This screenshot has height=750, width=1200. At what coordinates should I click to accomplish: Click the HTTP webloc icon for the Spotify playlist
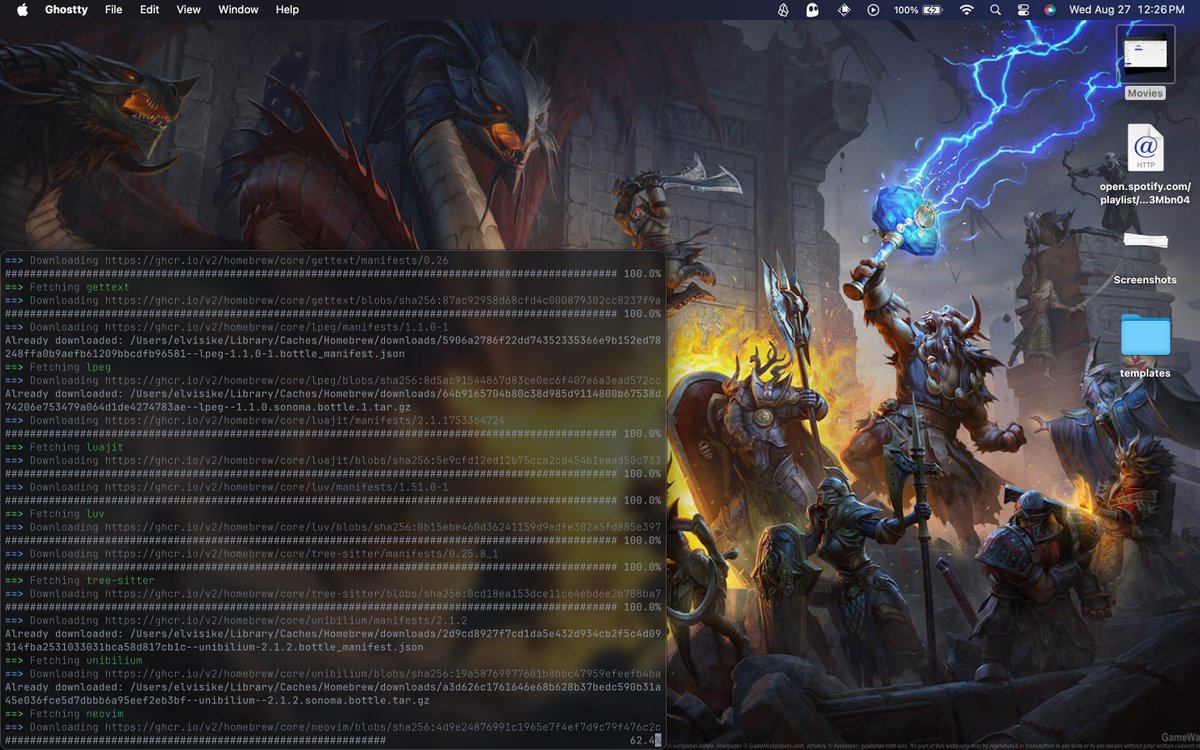point(1144,148)
